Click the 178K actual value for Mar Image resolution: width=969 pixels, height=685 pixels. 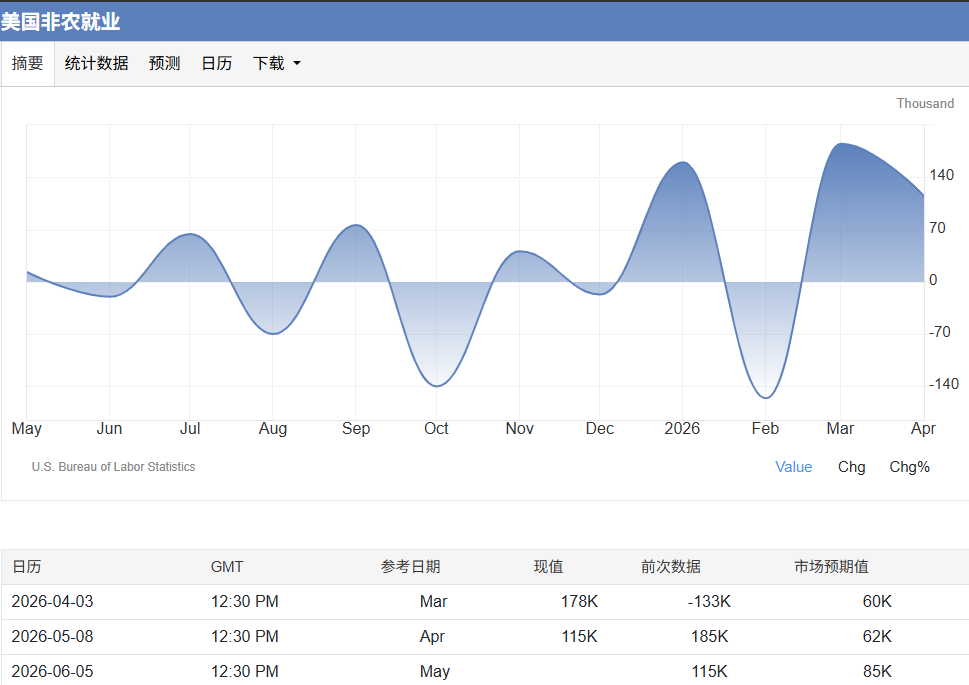(x=579, y=602)
